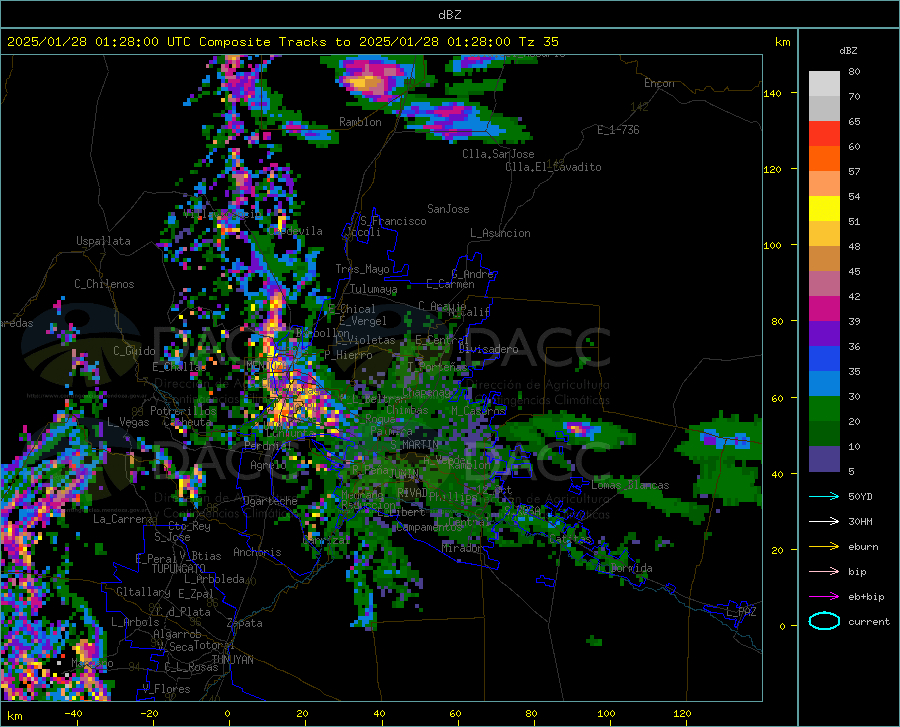
Task: Click the 'Uspallata' map label
Action: [x=103, y=241]
